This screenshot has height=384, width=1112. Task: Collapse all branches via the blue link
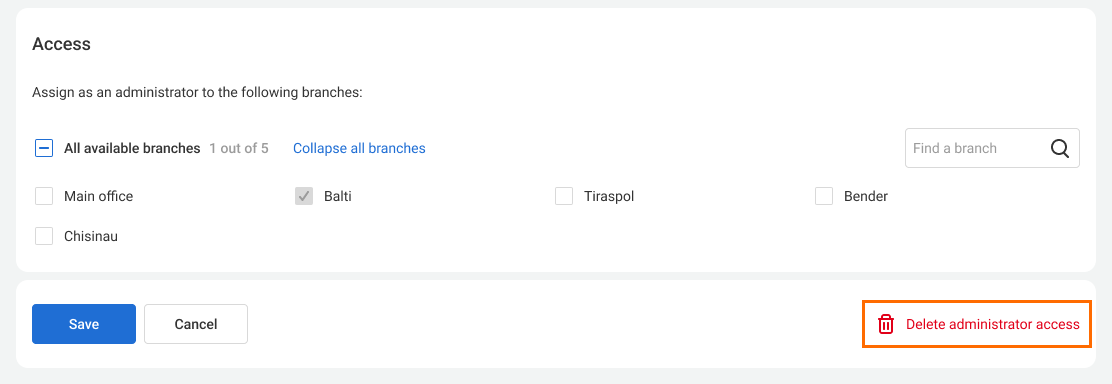(x=359, y=148)
